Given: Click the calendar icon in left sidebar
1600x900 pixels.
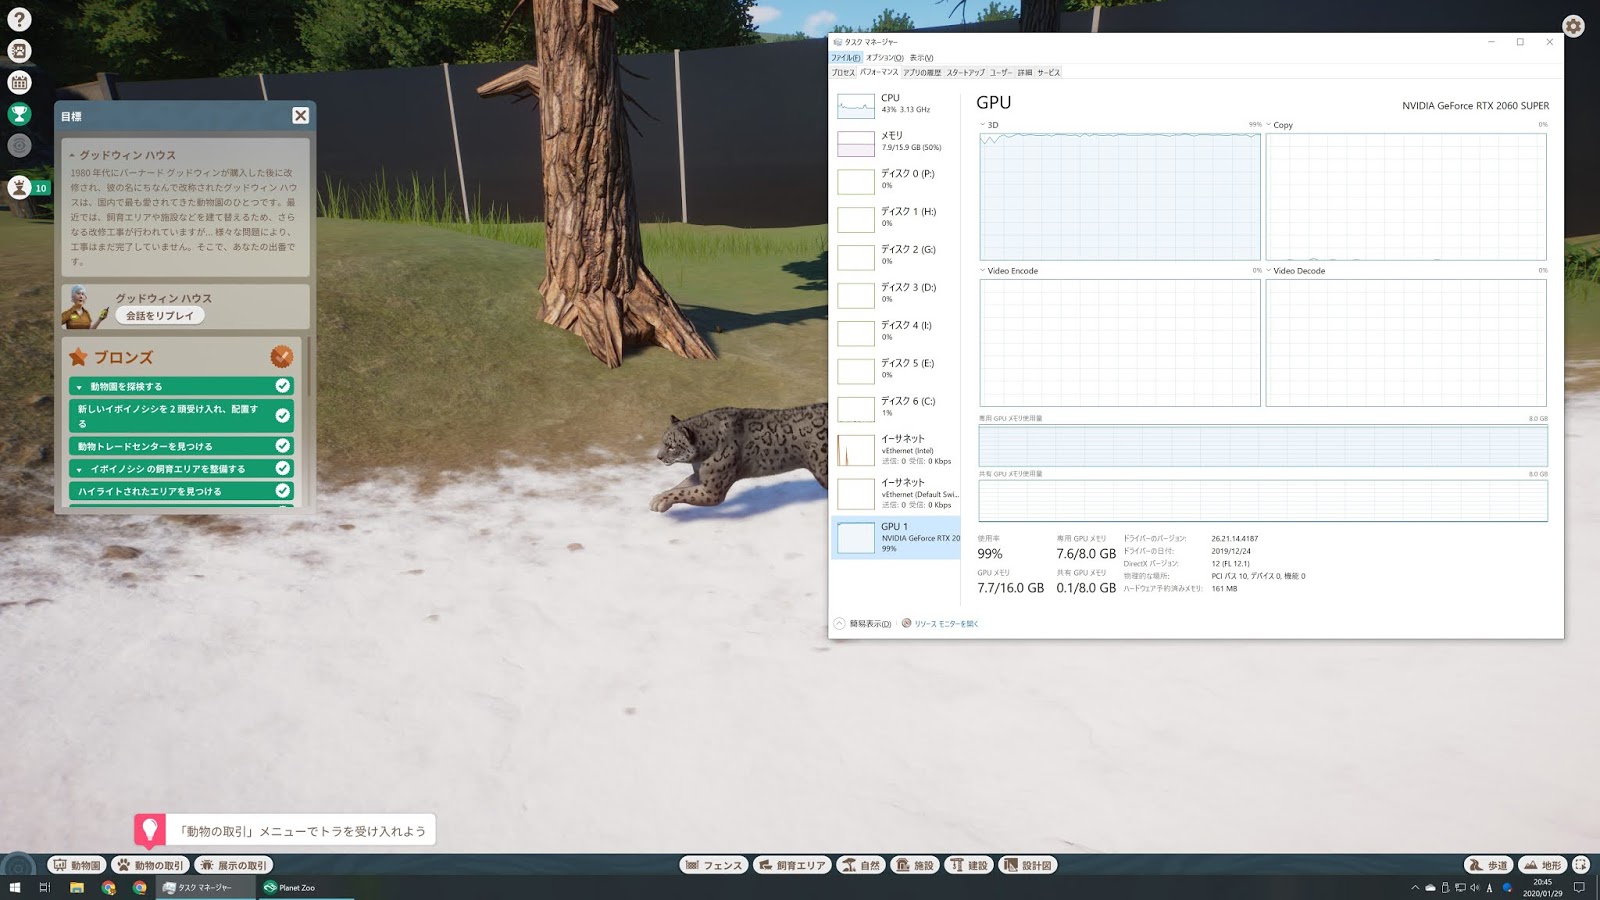Looking at the screenshot, I should pos(19,82).
